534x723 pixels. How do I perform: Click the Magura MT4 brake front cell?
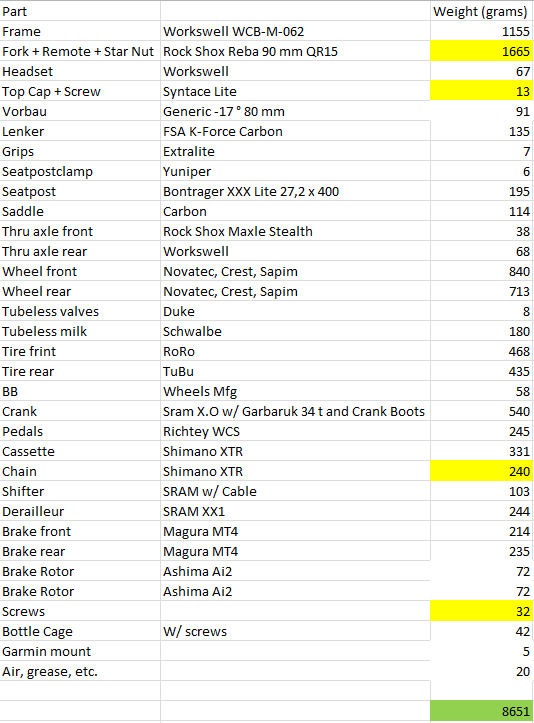295,531
